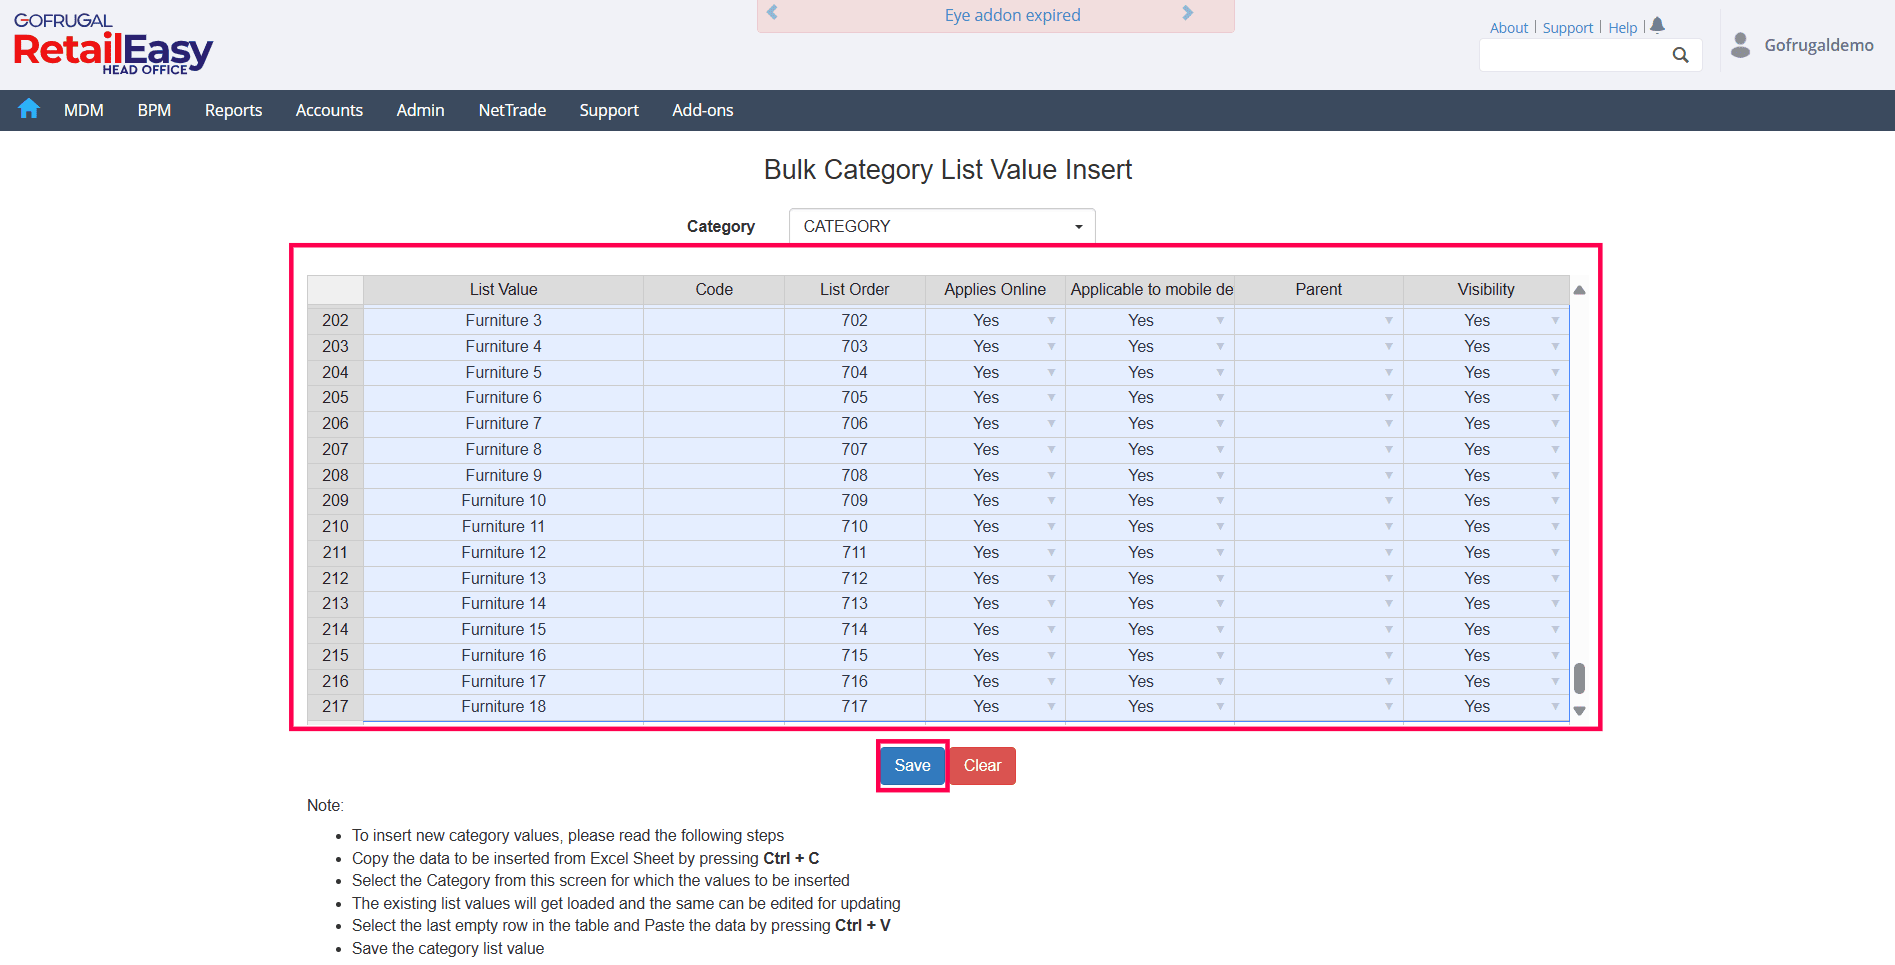Click the red Clear button
The height and width of the screenshot is (965, 1895).
(x=982, y=766)
